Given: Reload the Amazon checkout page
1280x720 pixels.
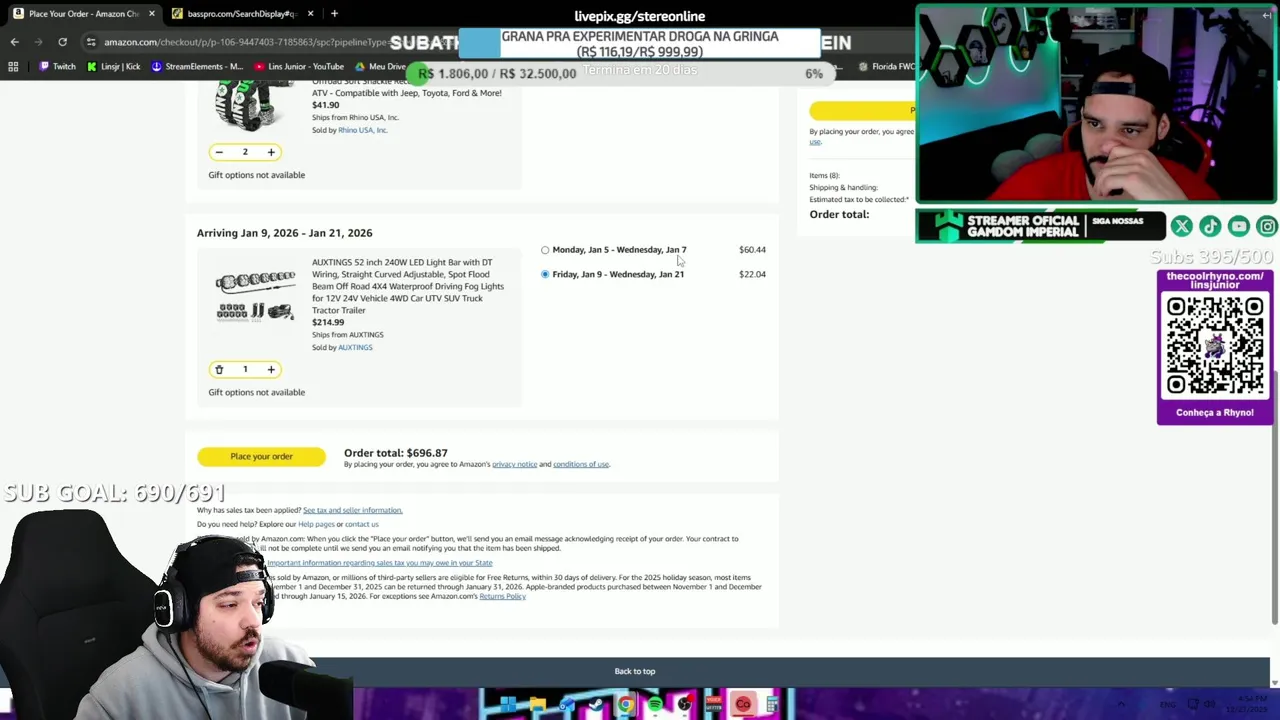Looking at the screenshot, I should click(62, 42).
